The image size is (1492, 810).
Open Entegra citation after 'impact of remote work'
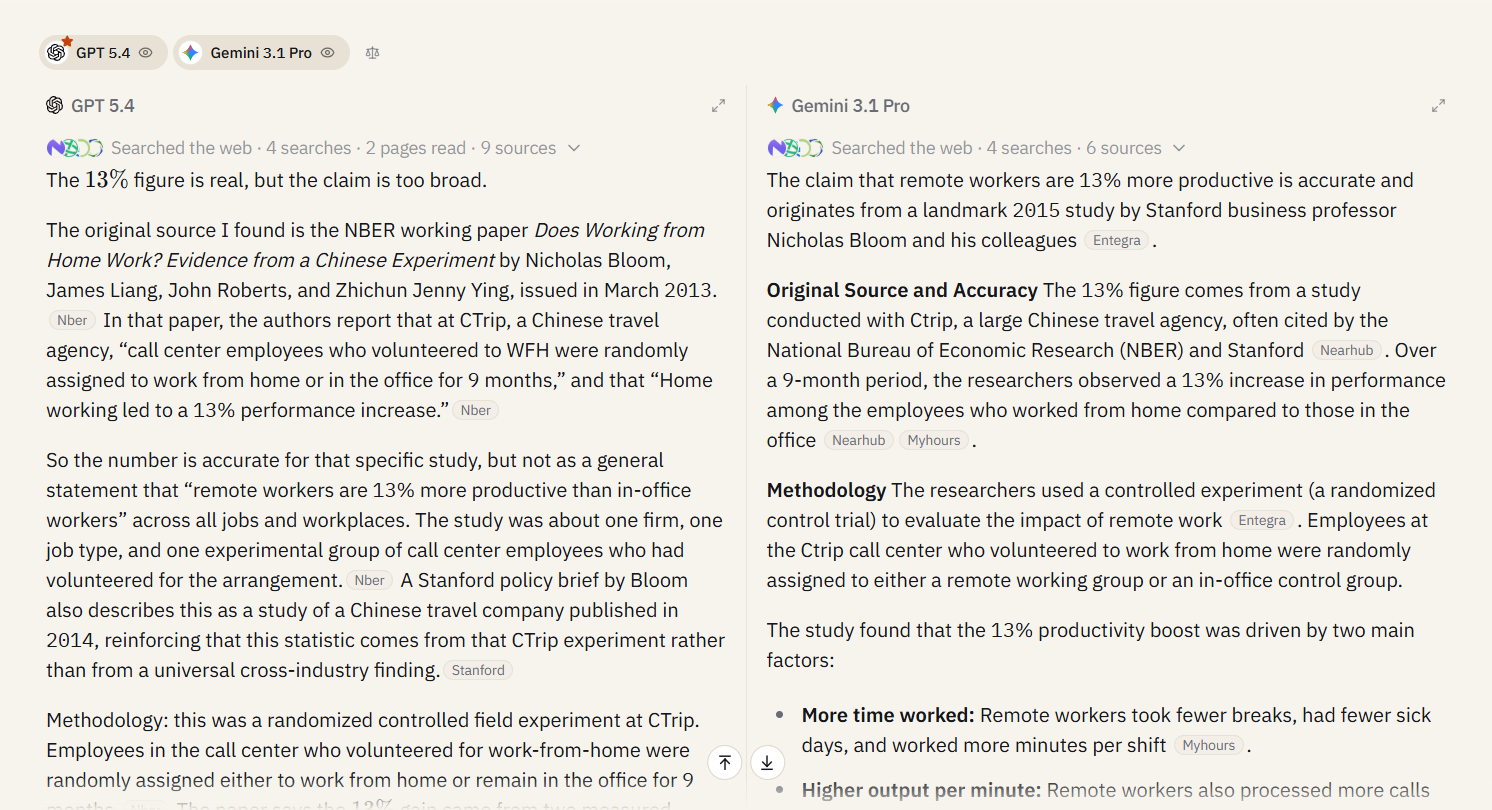(1262, 521)
